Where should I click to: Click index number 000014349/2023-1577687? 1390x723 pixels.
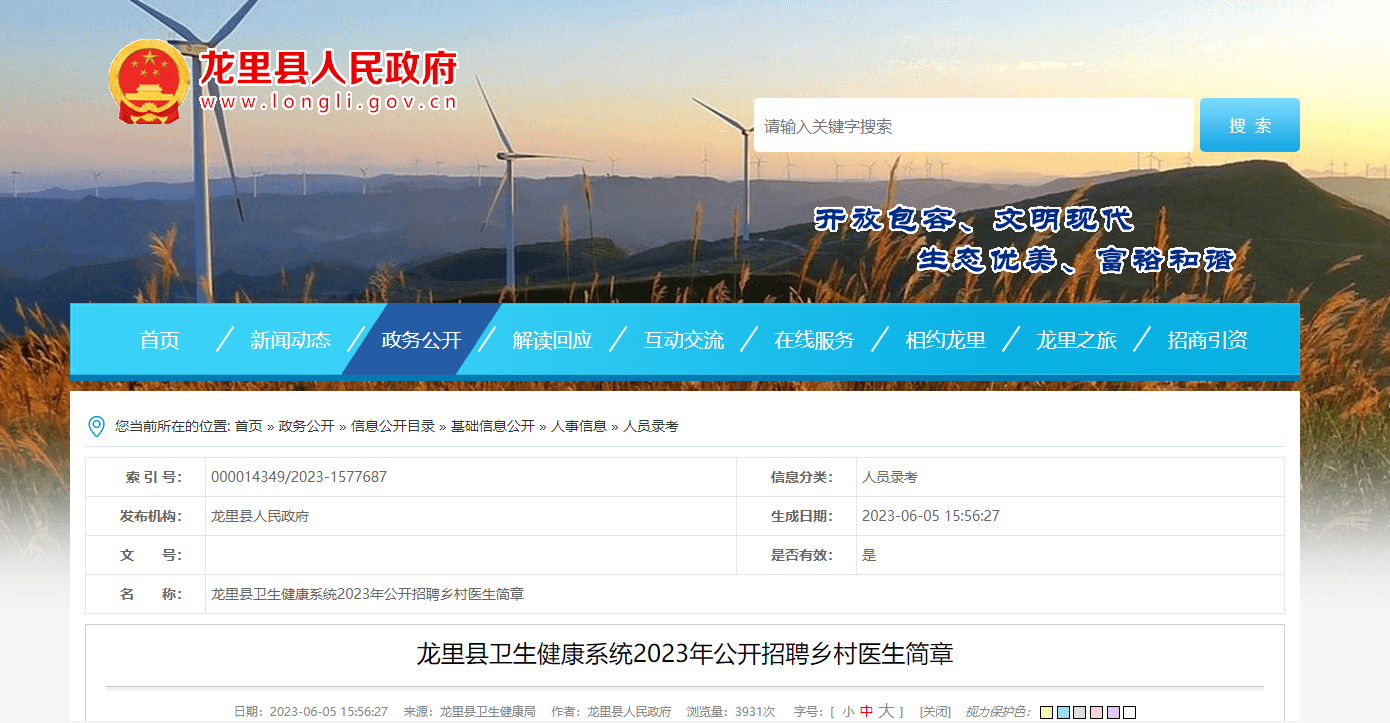point(299,477)
